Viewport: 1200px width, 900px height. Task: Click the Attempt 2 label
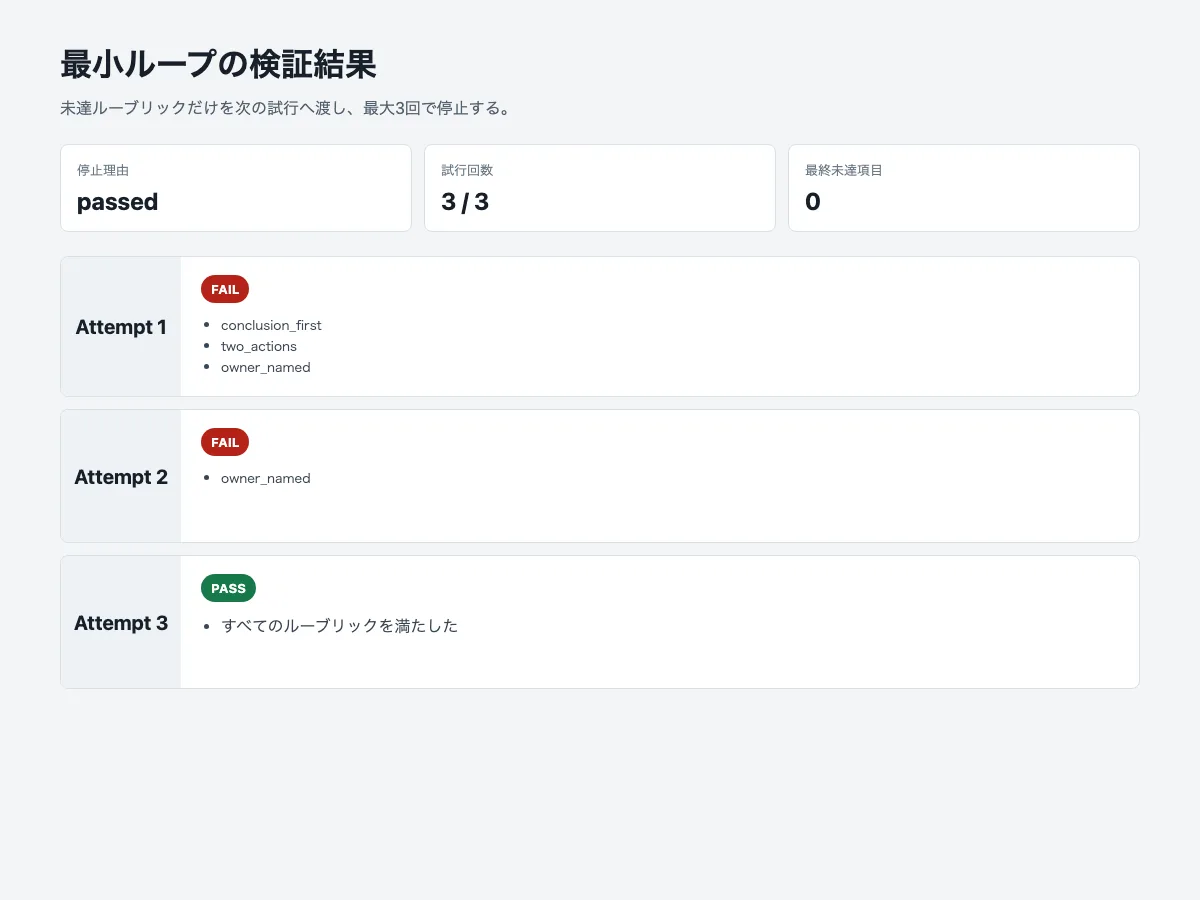pos(121,477)
